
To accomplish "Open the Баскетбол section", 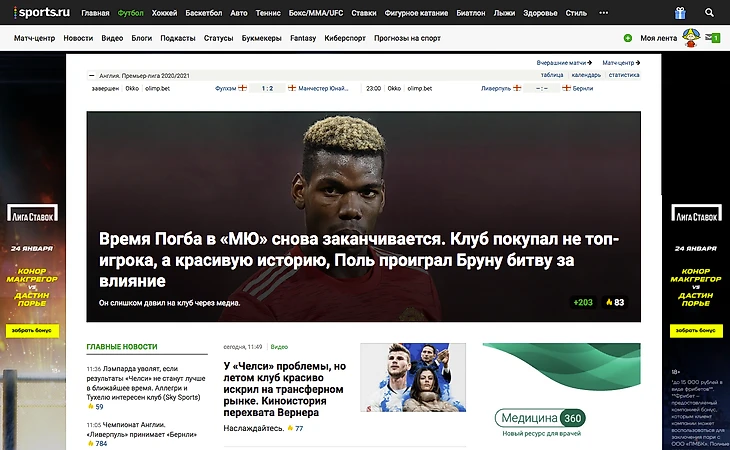I will (203, 13).
